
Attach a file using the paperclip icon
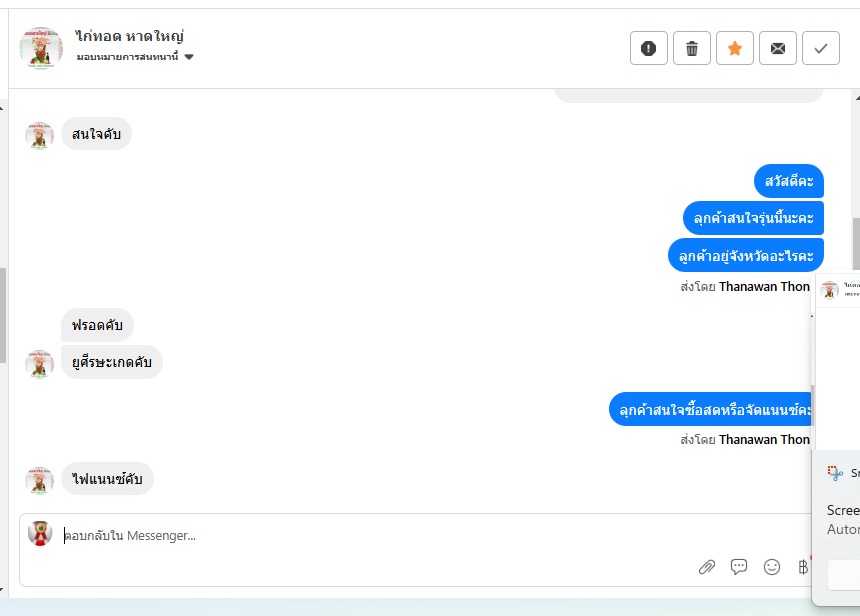pyautogui.click(x=707, y=567)
